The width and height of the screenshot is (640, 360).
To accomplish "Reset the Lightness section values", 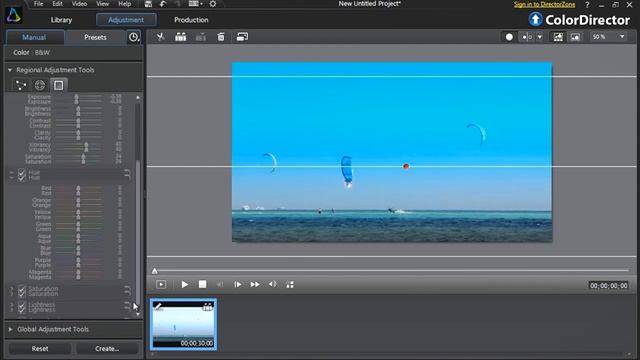I will click(127, 307).
